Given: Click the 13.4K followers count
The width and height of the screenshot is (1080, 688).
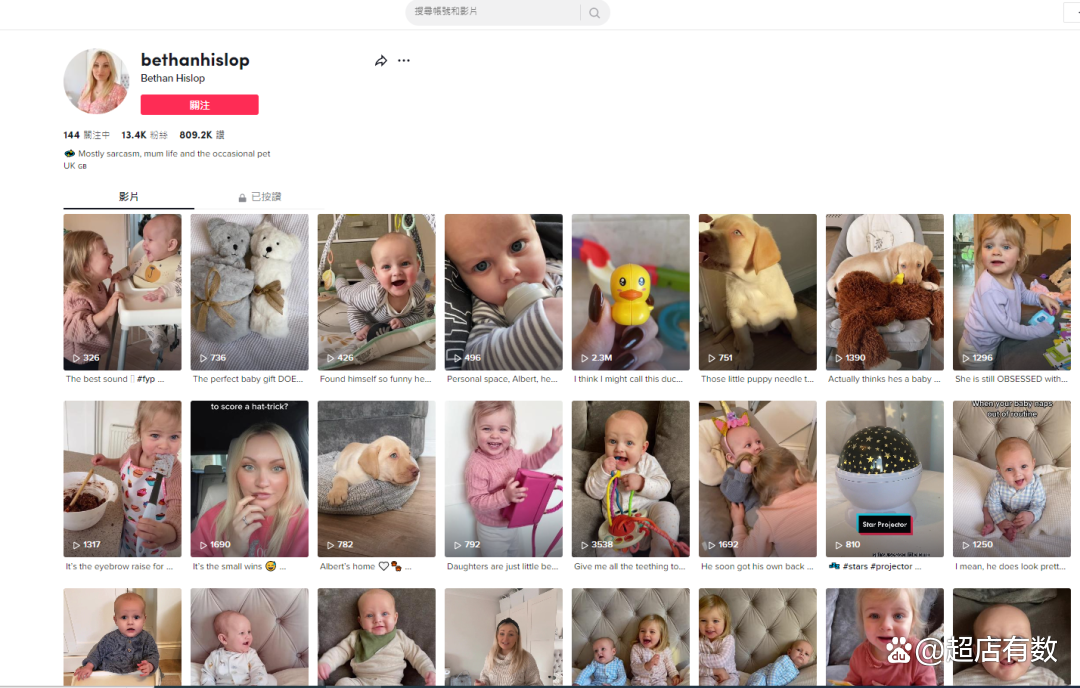Looking at the screenshot, I should coord(145,135).
